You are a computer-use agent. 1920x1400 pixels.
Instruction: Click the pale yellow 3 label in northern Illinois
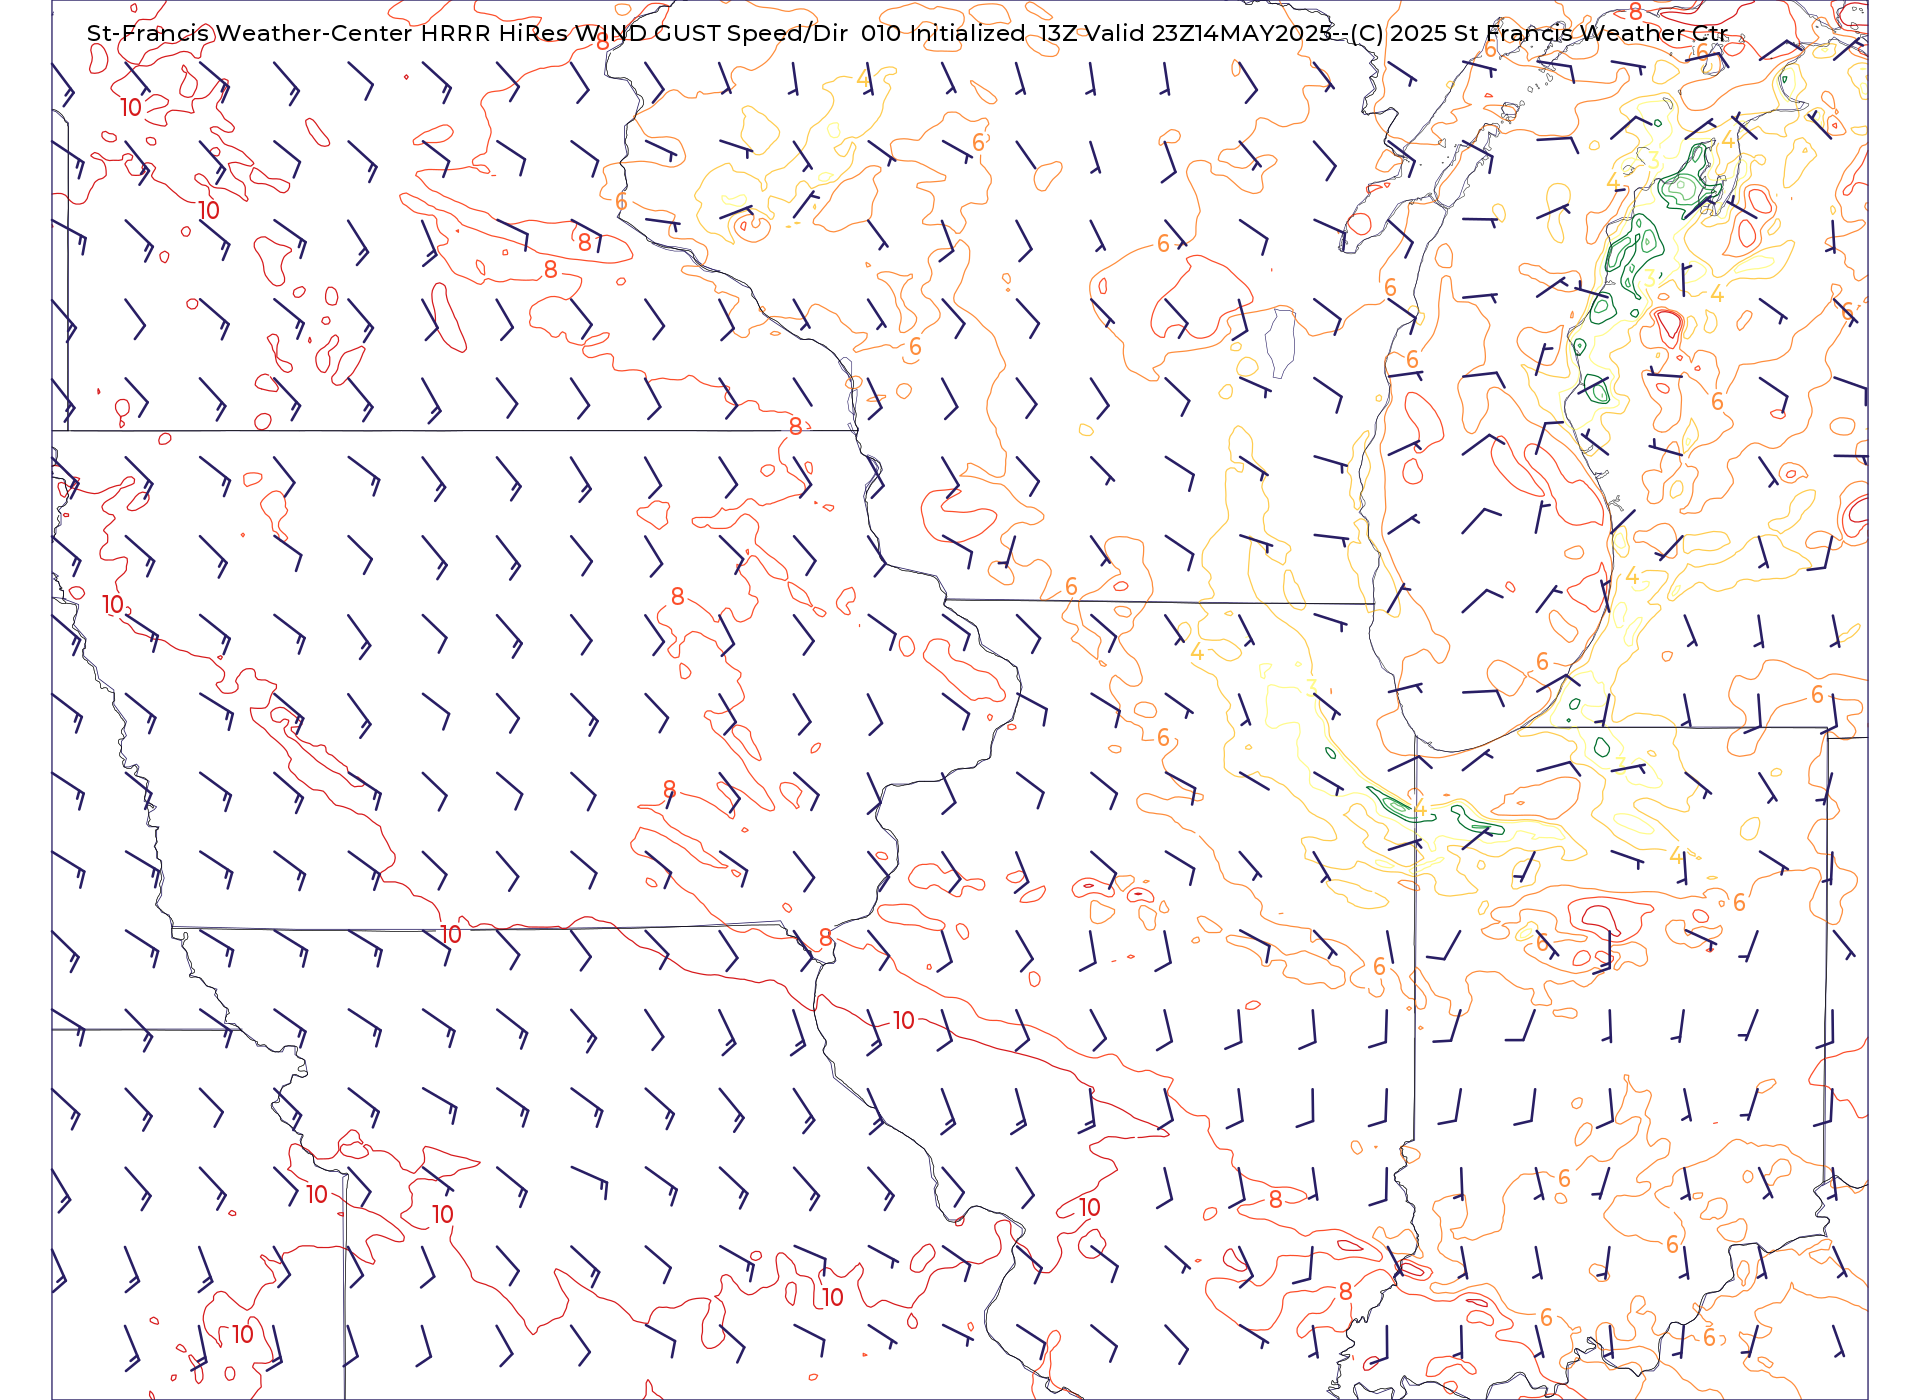click(x=1310, y=687)
